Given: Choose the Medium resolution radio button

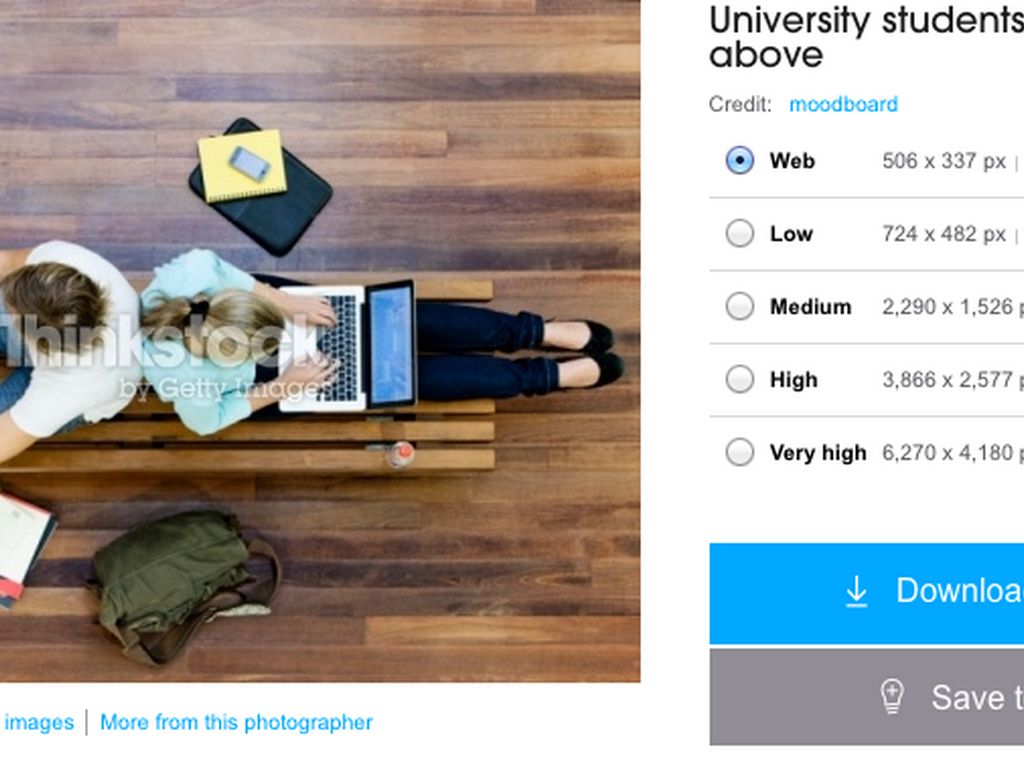Looking at the screenshot, I should [740, 306].
